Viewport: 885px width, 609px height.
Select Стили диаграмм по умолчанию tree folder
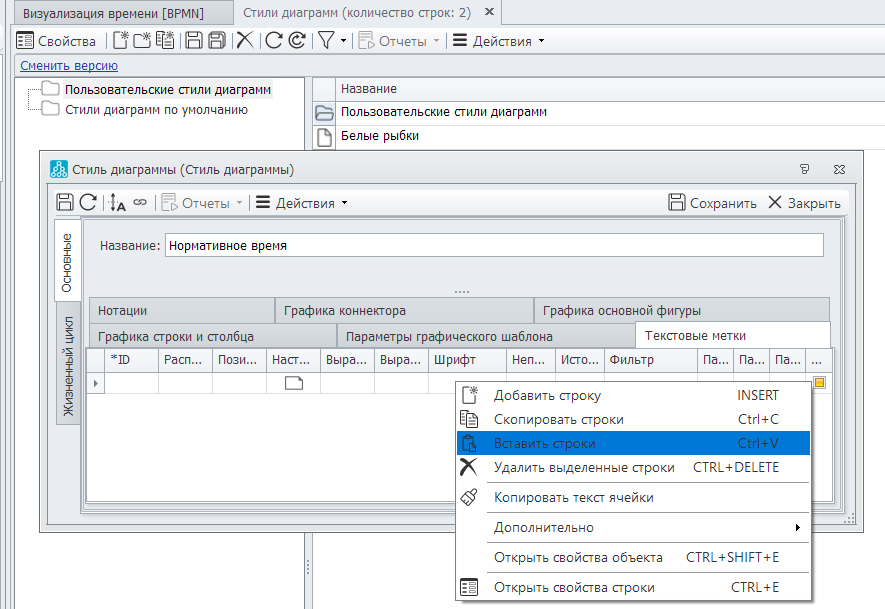156,109
